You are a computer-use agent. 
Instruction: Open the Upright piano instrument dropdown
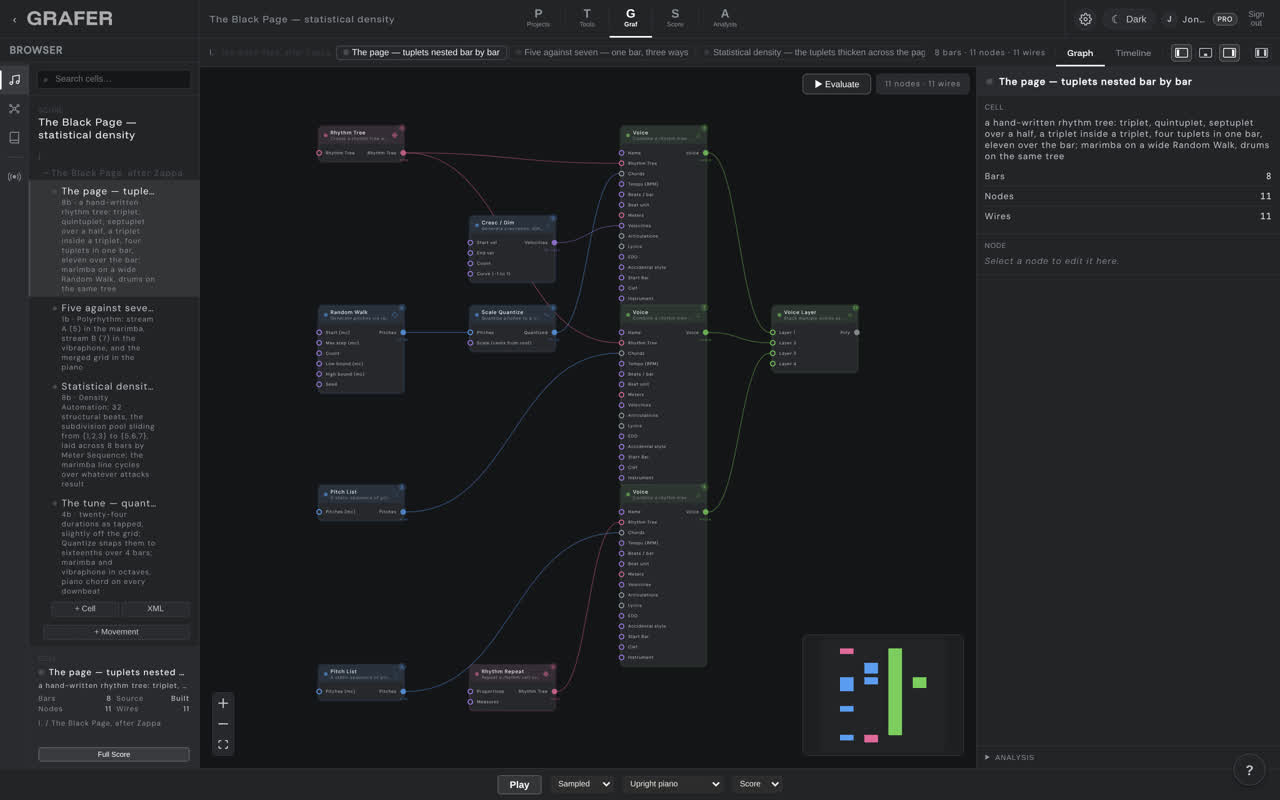click(x=674, y=784)
